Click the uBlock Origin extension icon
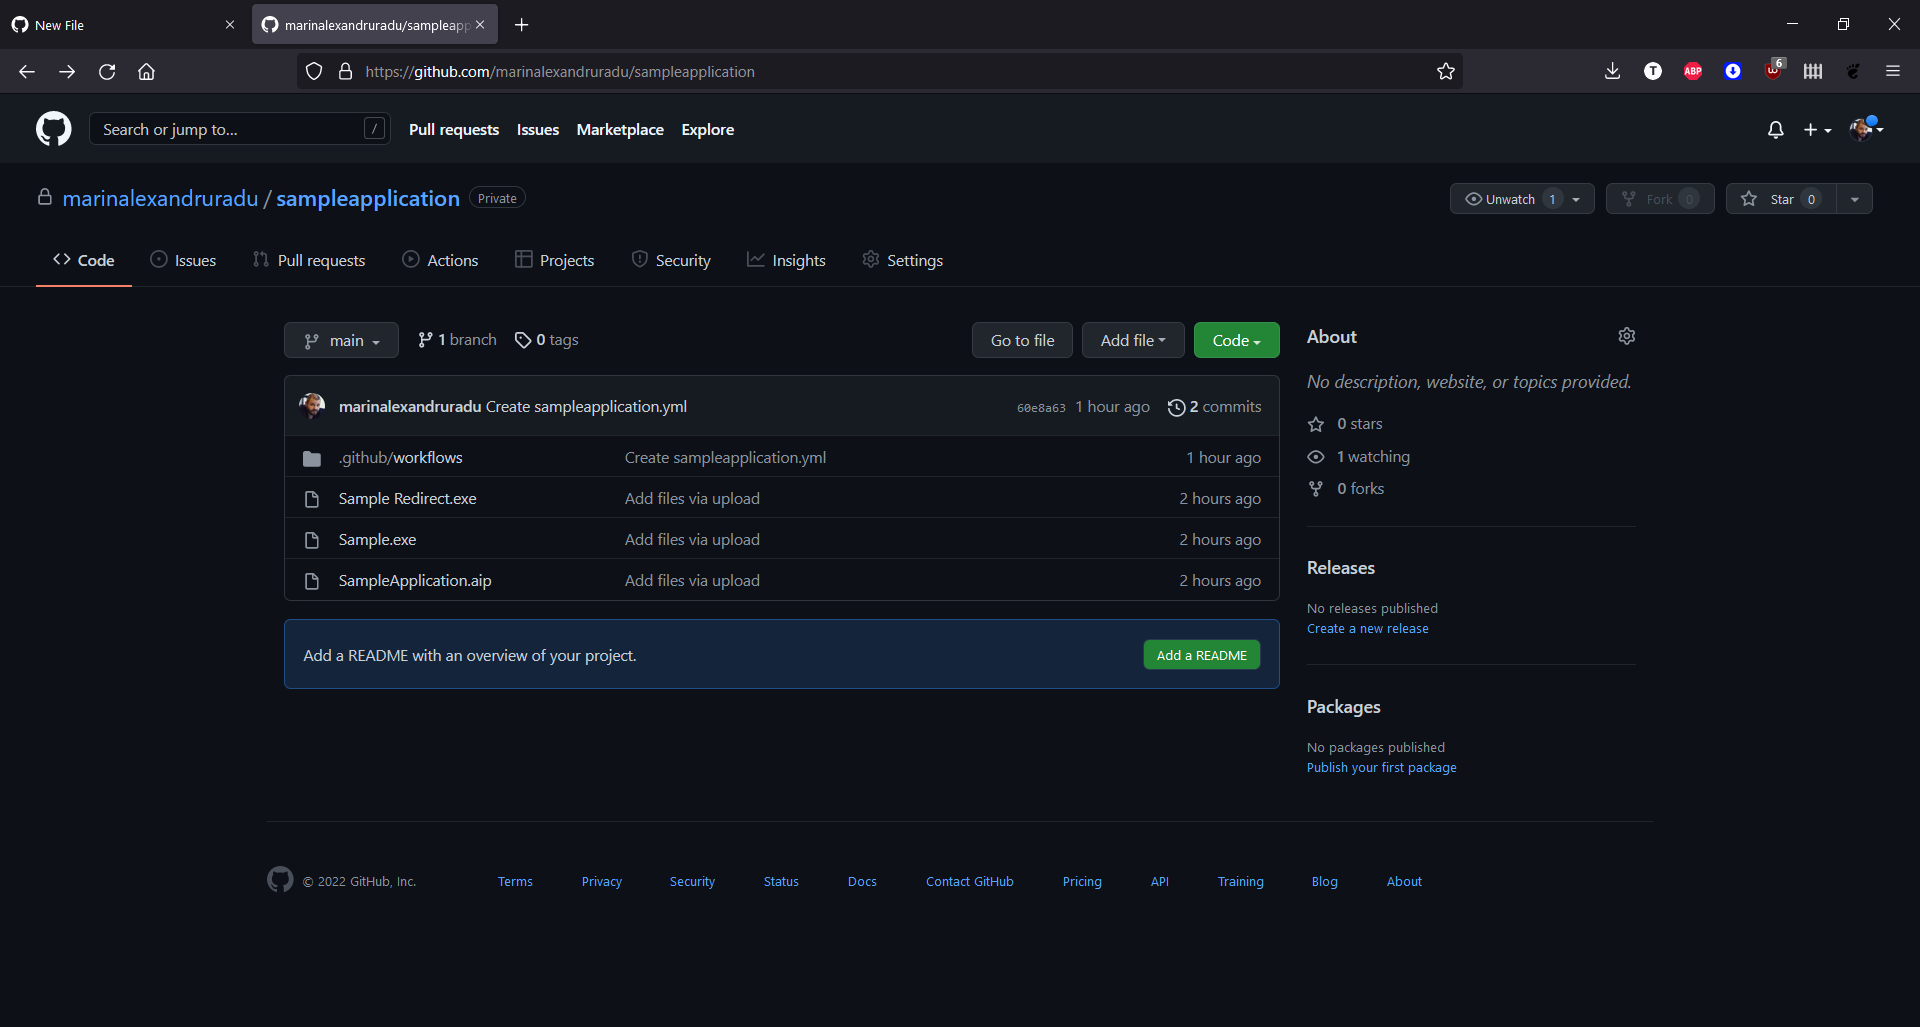The height and width of the screenshot is (1027, 1920). click(1774, 70)
